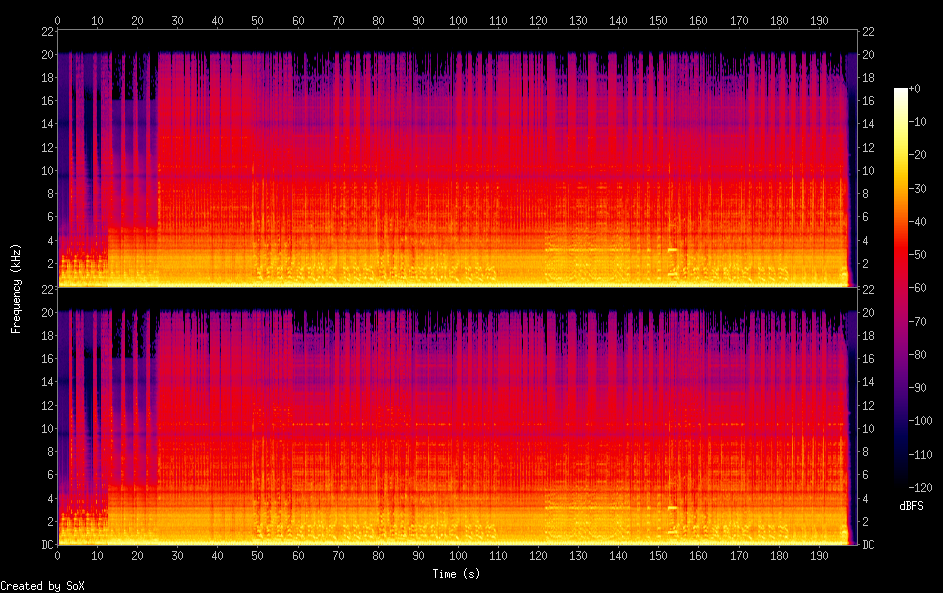Click the "50" tick on the bottom time axis
This screenshot has width=943, height=593.
pyautogui.click(x=258, y=555)
